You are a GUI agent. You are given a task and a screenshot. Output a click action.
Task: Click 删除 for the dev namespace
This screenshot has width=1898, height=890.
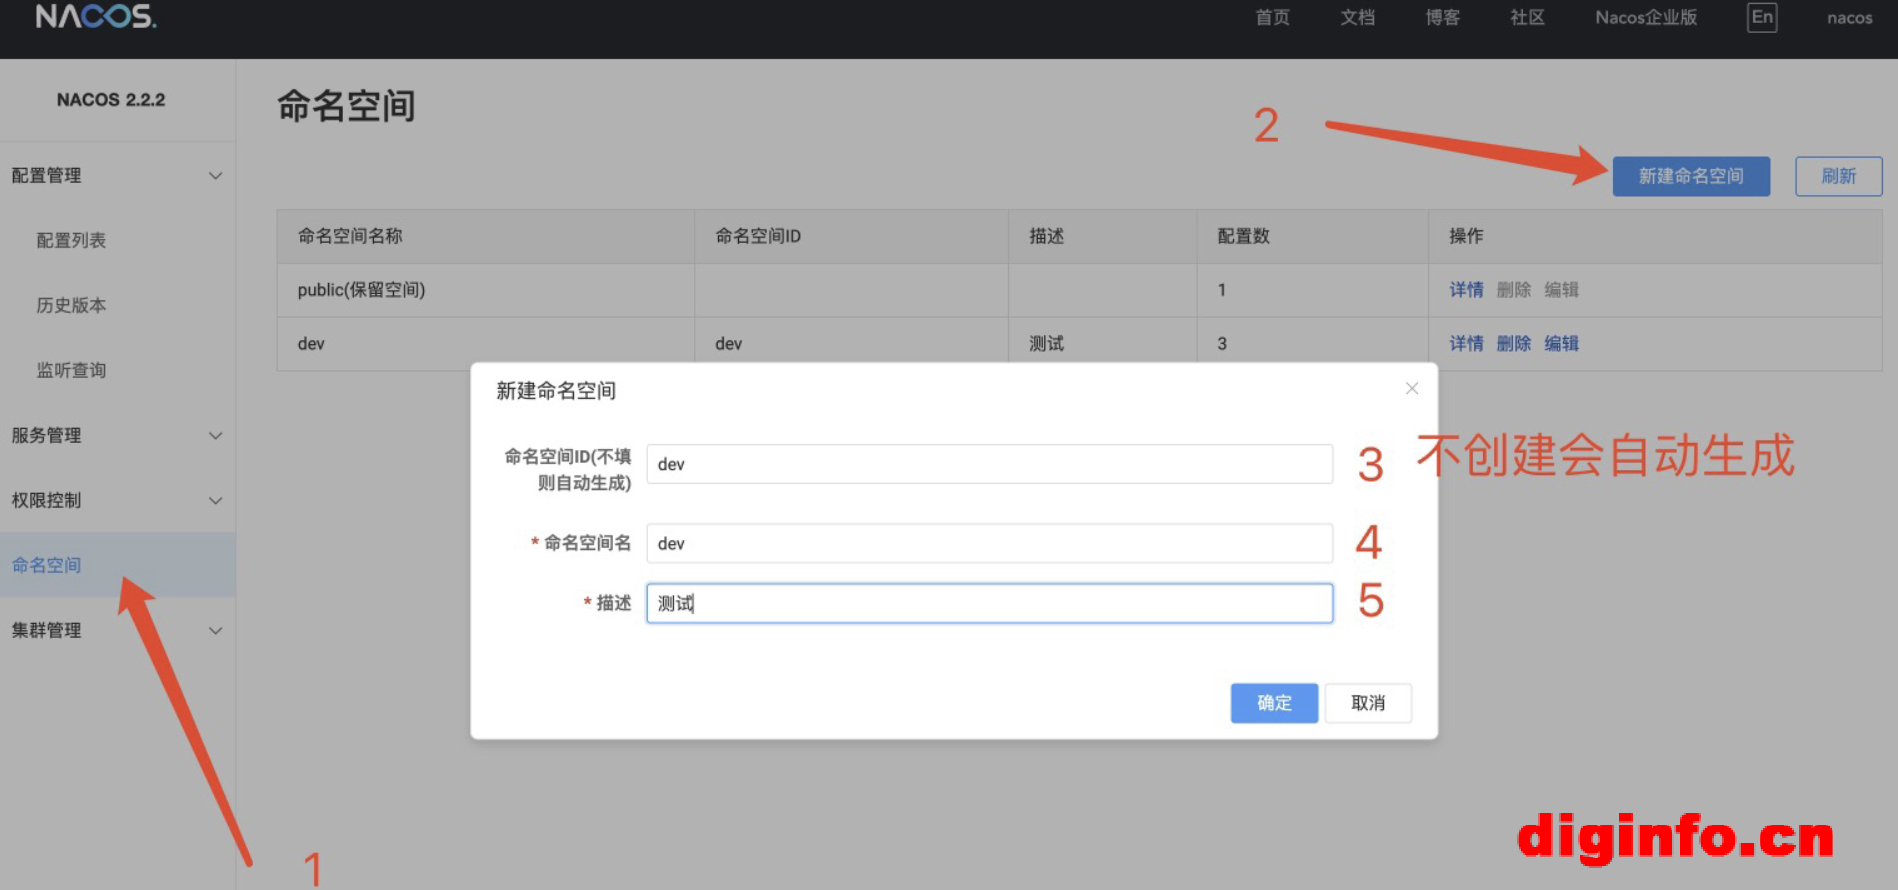coord(1514,344)
